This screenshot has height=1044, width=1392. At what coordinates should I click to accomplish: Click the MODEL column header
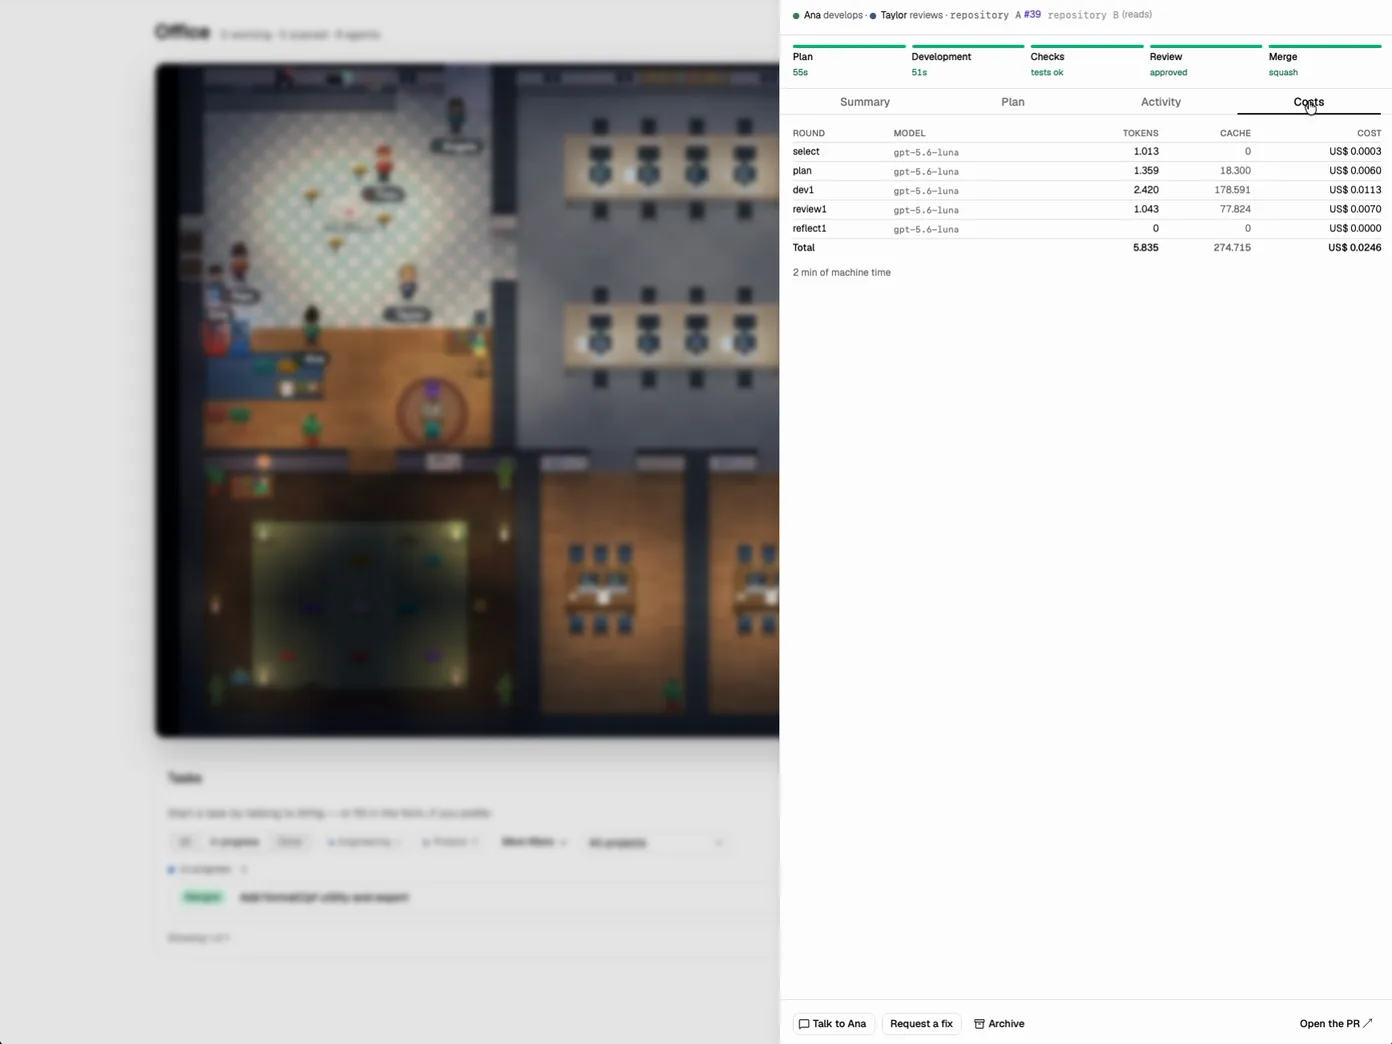coord(909,133)
